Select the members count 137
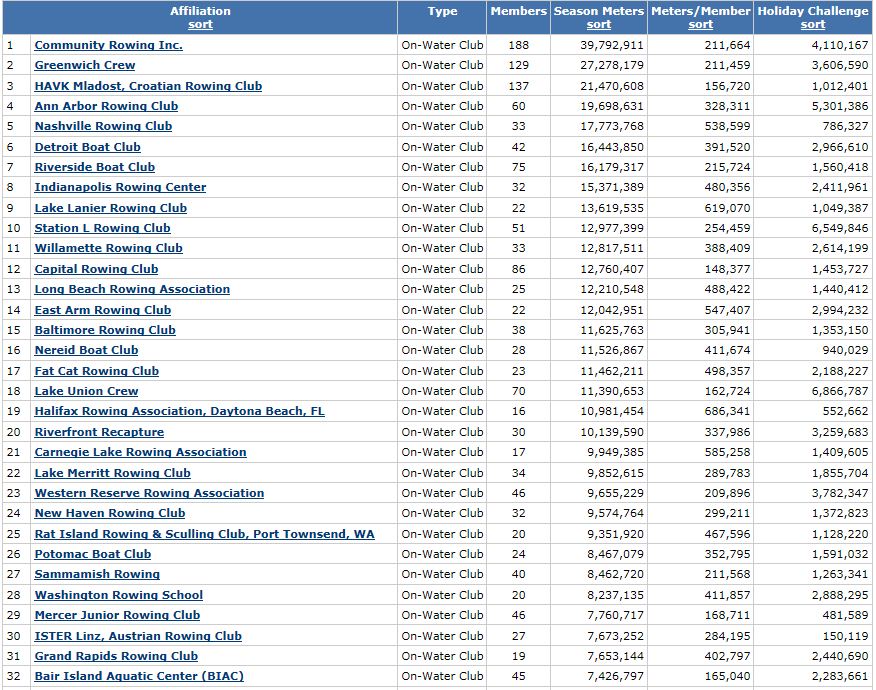This screenshot has width=876, height=690. (x=518, y=86)
